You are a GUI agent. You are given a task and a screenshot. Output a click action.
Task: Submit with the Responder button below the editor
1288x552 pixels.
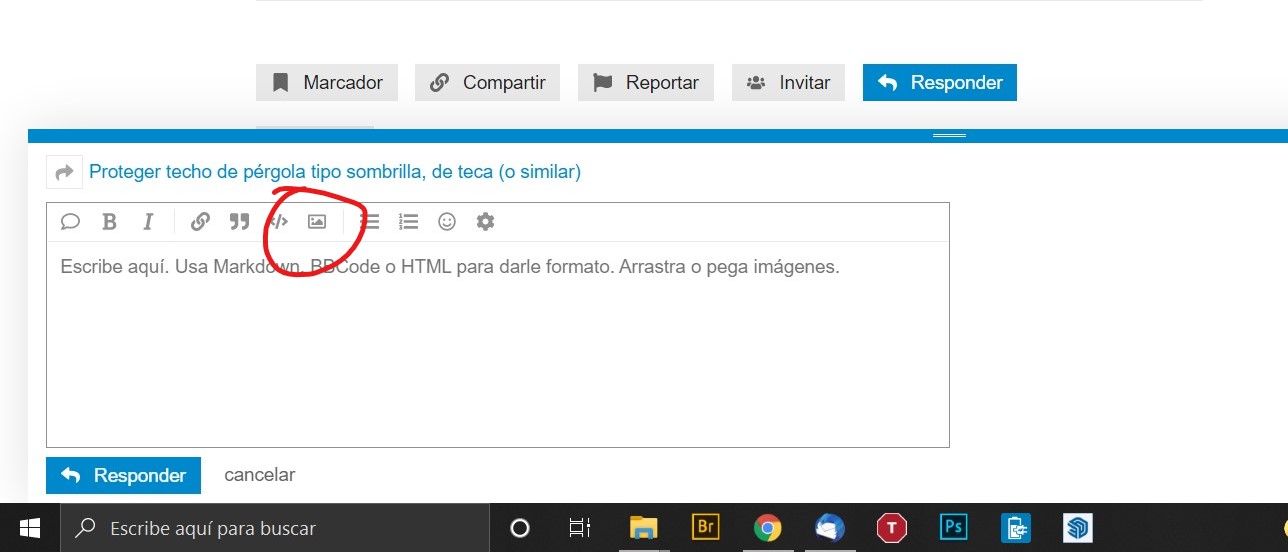(123, 476)
